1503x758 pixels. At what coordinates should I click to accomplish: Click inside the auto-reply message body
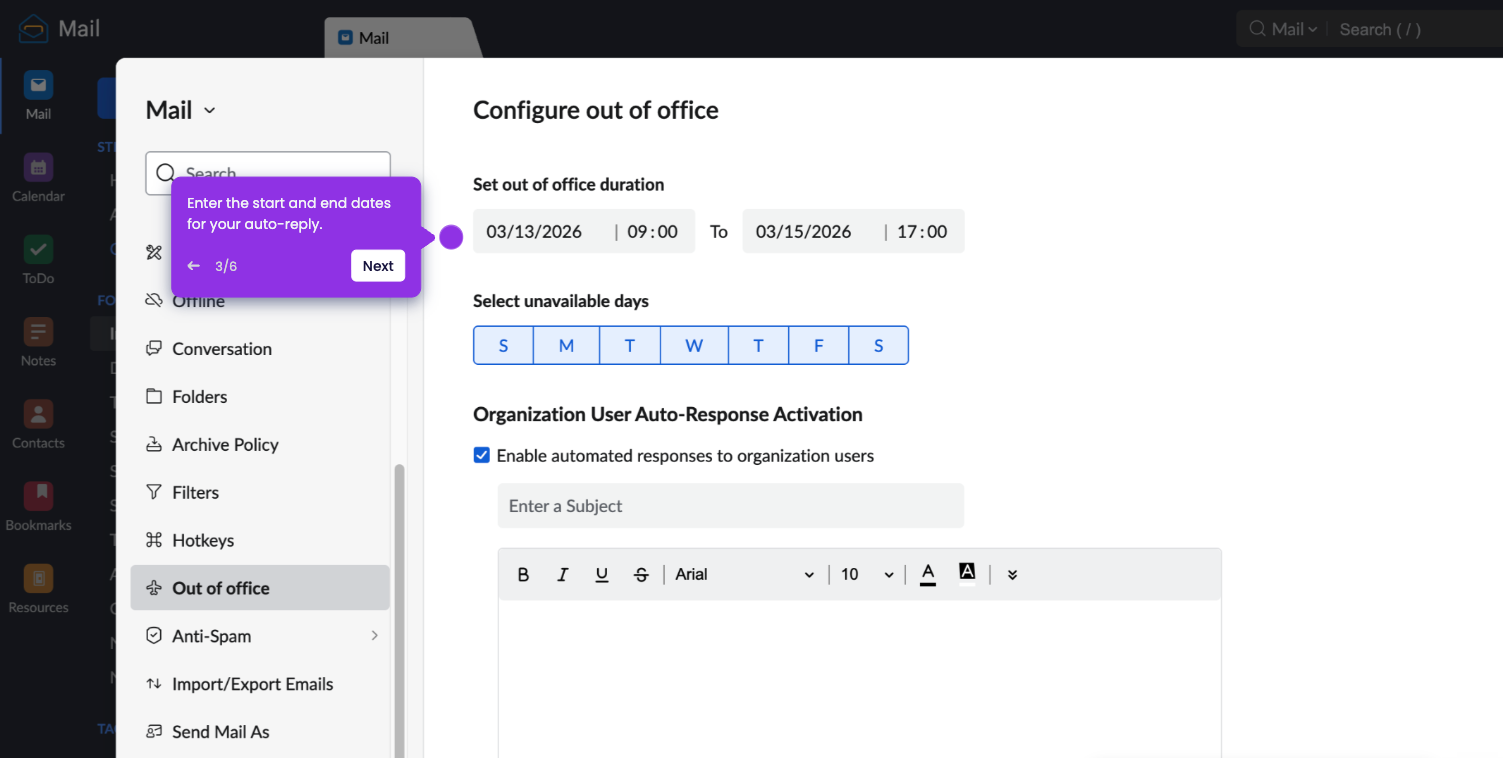coord(860,678)
